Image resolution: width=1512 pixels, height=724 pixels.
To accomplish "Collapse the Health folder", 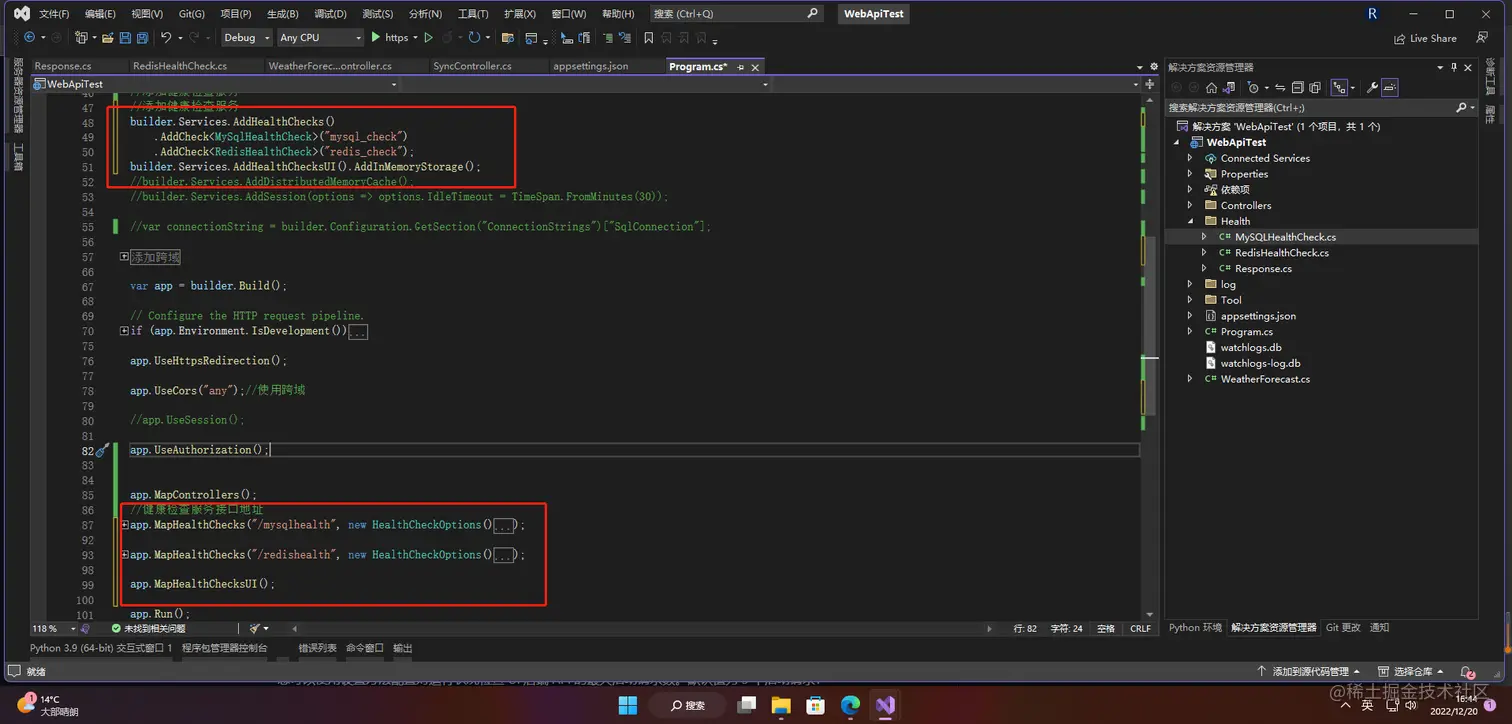I will [1190, 221].
